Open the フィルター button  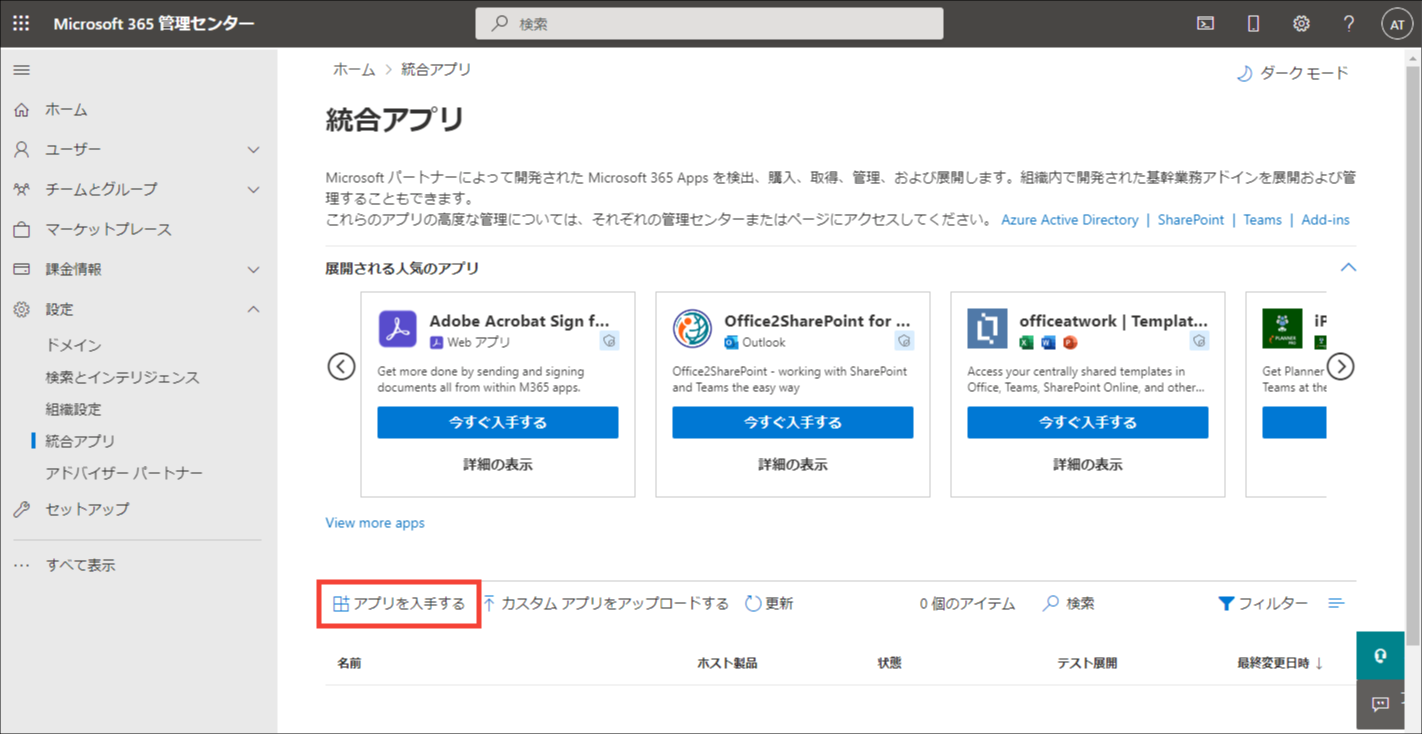click(1263, 603)
